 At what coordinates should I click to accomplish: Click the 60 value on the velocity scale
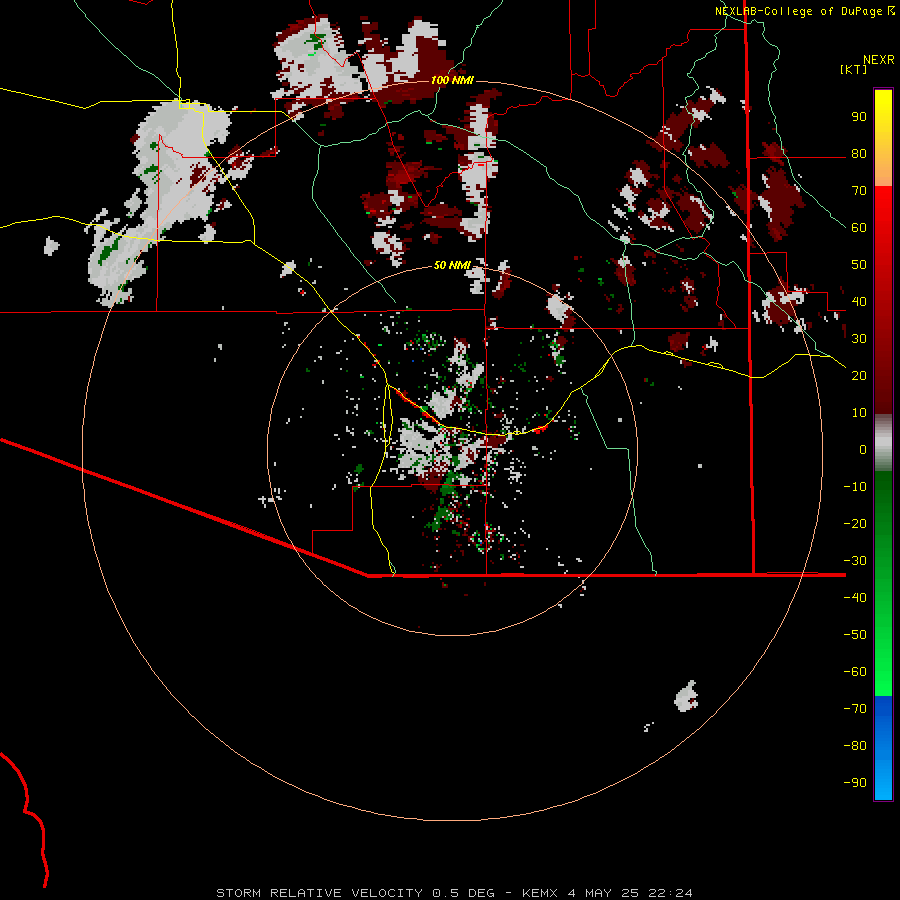859,228
